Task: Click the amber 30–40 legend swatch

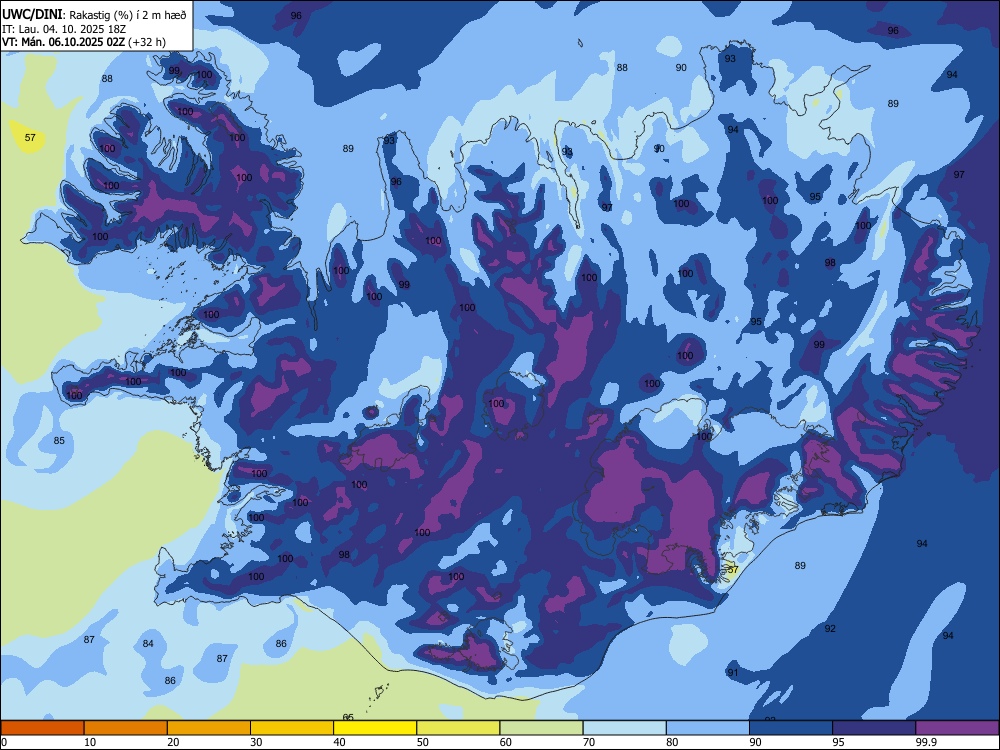Action: point(292,728)
